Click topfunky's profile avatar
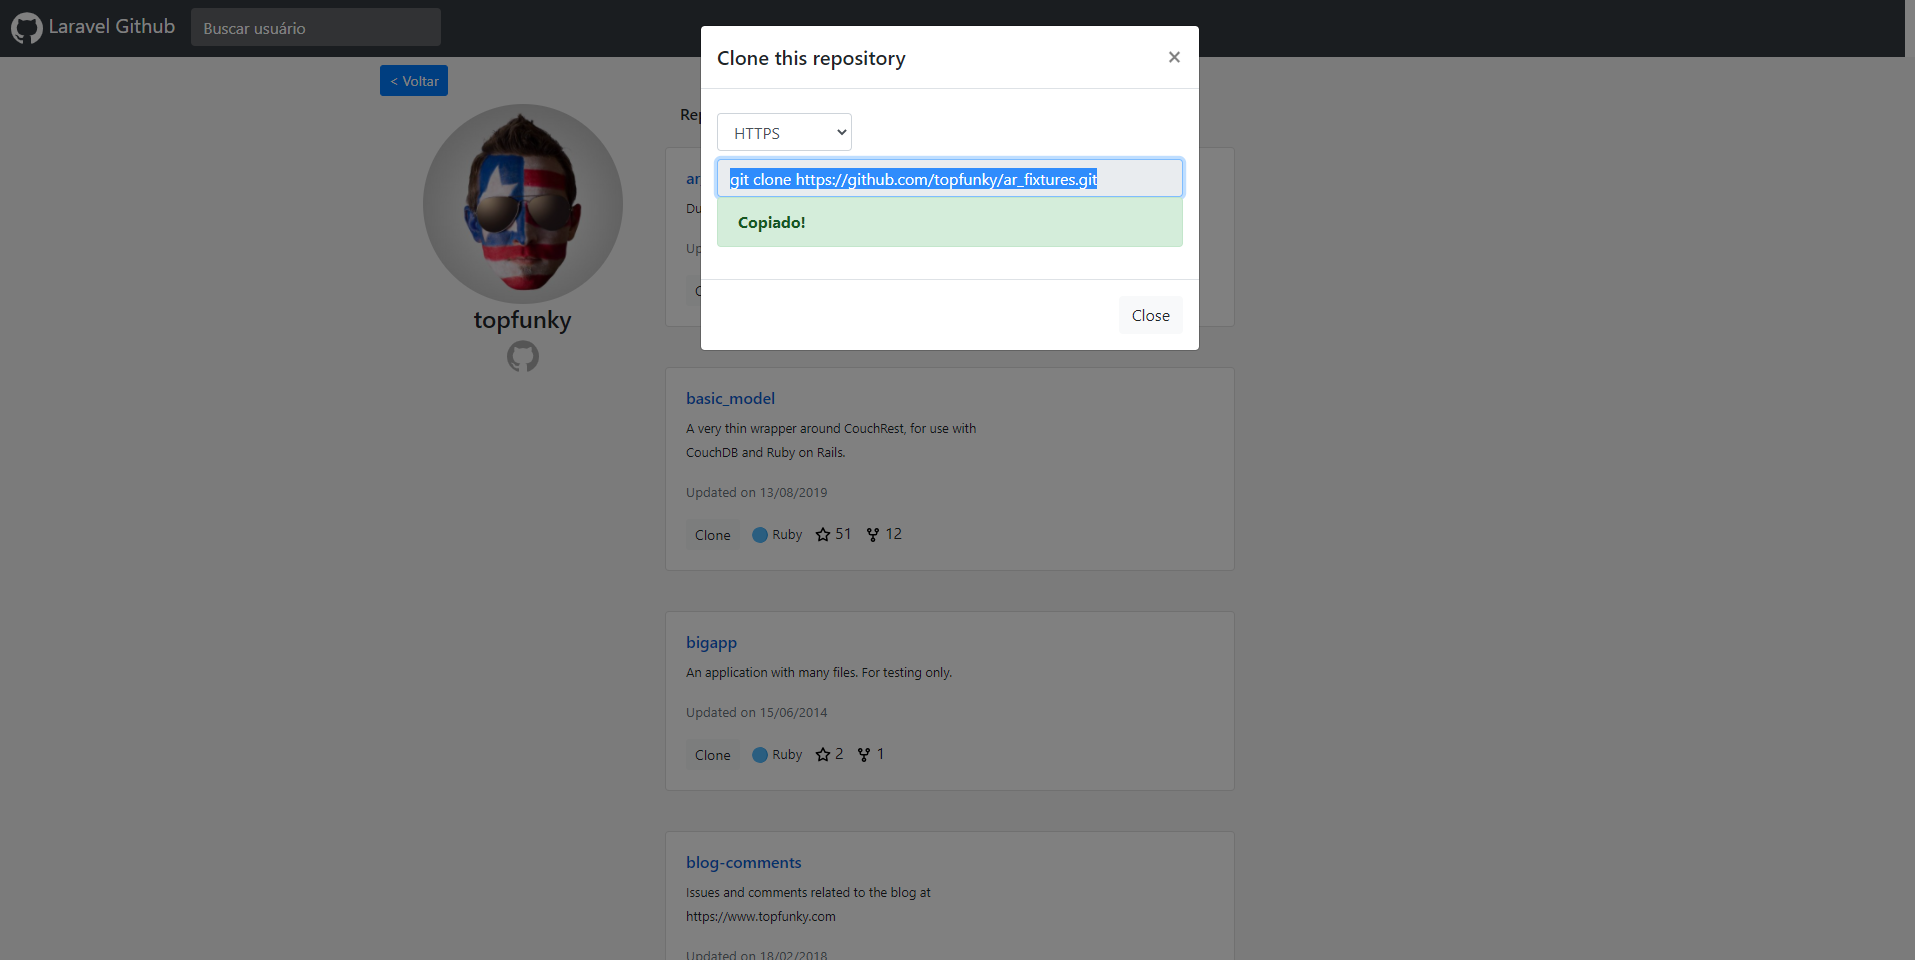 coord(523,204)
